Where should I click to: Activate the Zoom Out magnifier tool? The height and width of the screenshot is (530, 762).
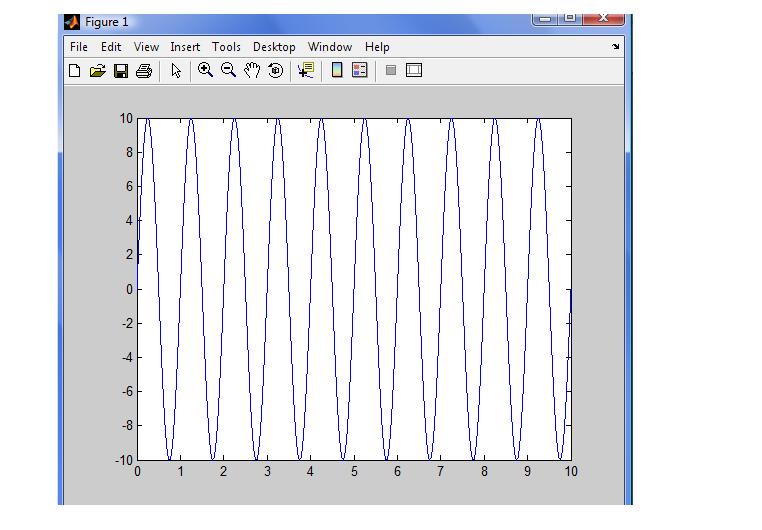pos(228,70)
